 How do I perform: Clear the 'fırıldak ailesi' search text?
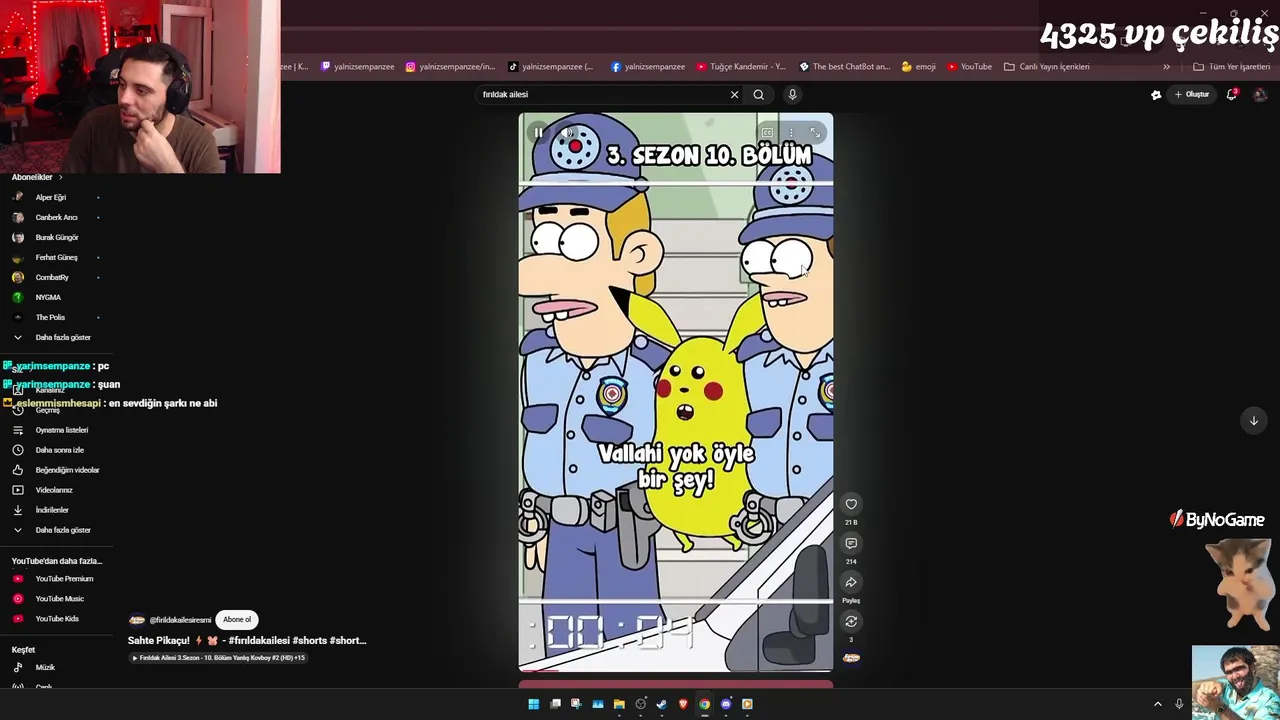pos(734,95)
